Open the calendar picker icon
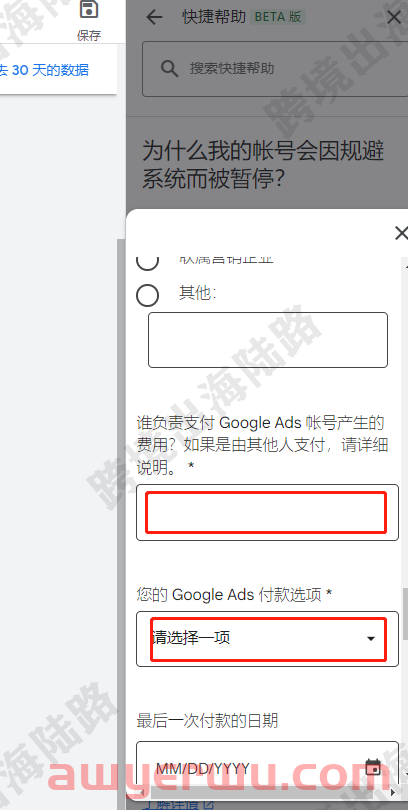The image size is (408, 810). [x=373, y=767]
